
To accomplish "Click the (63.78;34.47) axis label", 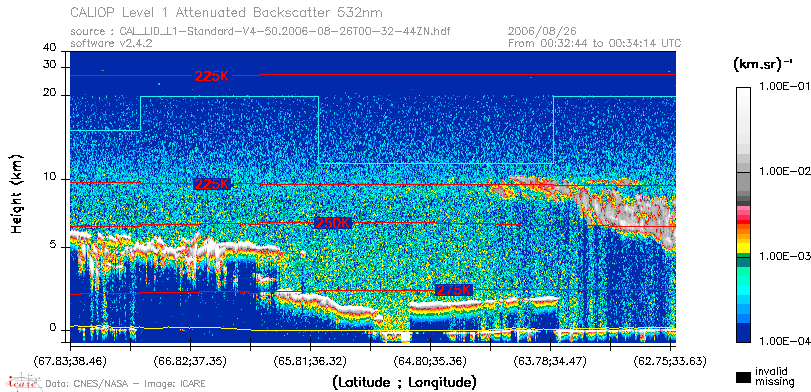I will click(x=550, y=360).
